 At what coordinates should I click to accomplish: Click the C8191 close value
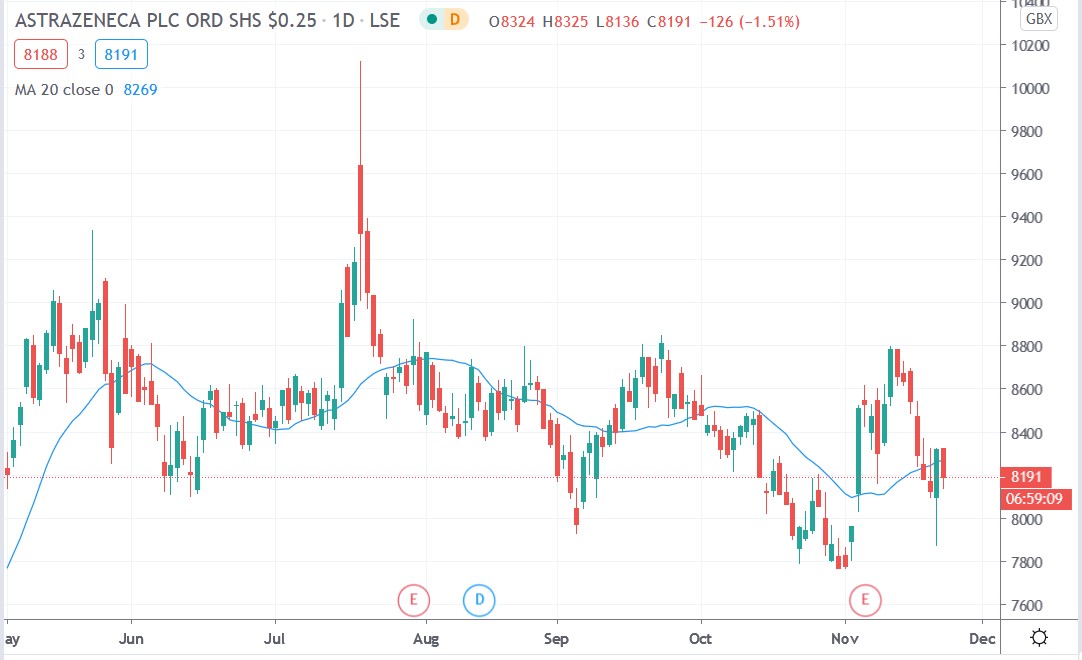(669, 21)
